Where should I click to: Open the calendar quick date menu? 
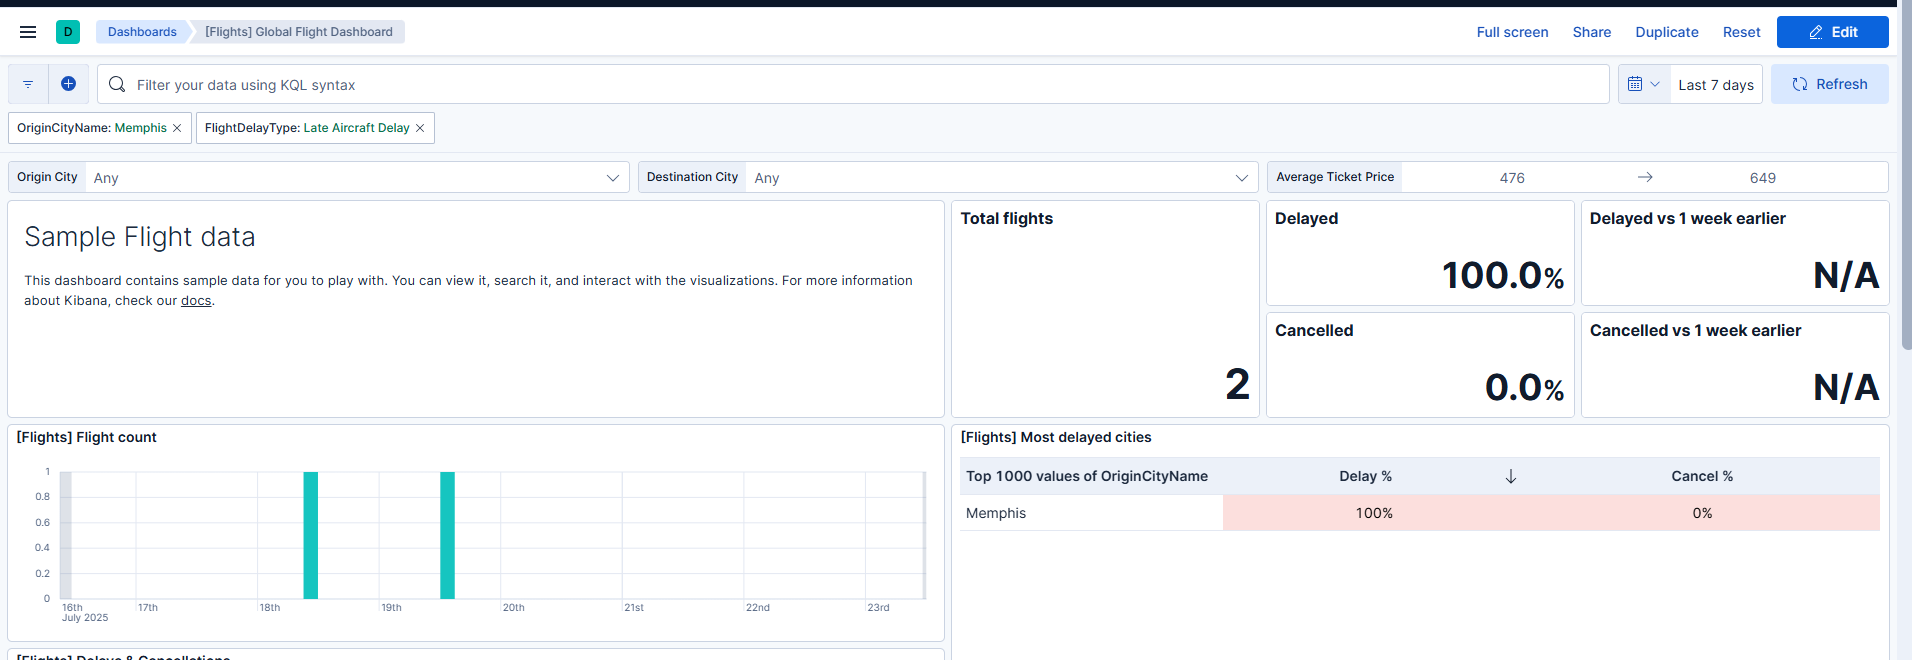point(1644,84)
